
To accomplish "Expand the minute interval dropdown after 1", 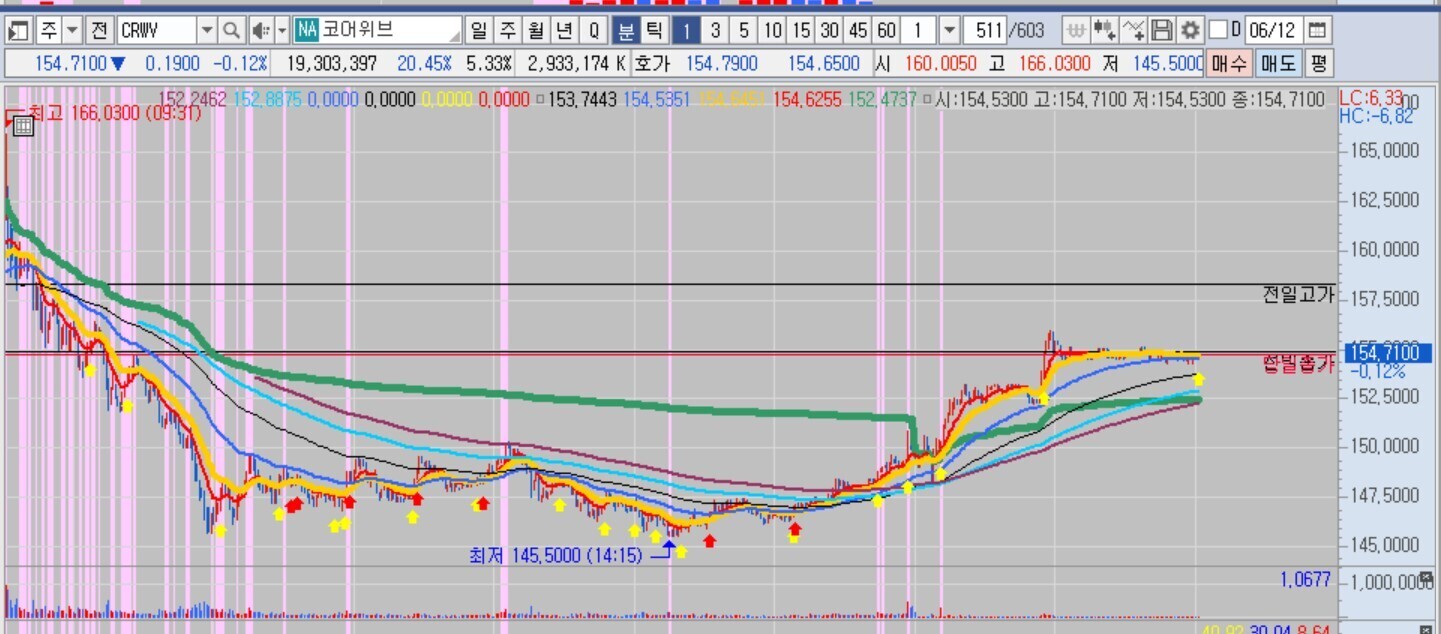I will point(949,30).
